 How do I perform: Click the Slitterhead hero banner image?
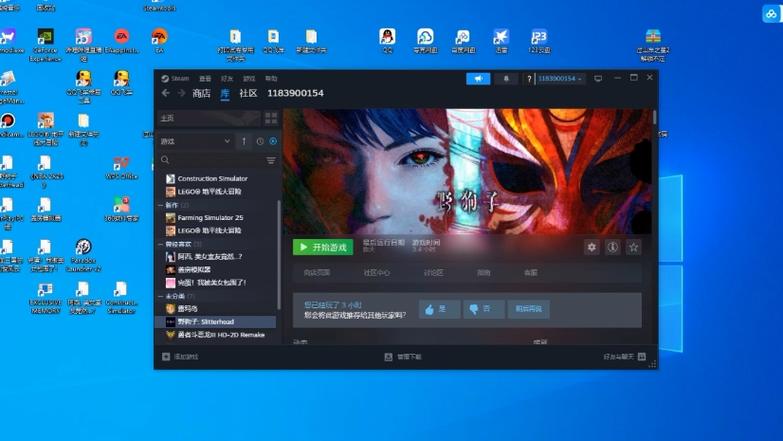[x=467, y=171]
